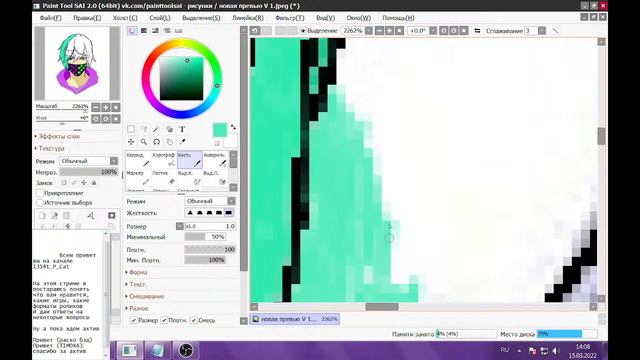This screenshot has height=360, width=640.
Task: Toggle lock all padlock icon
Action: click(x=94, y=182)
